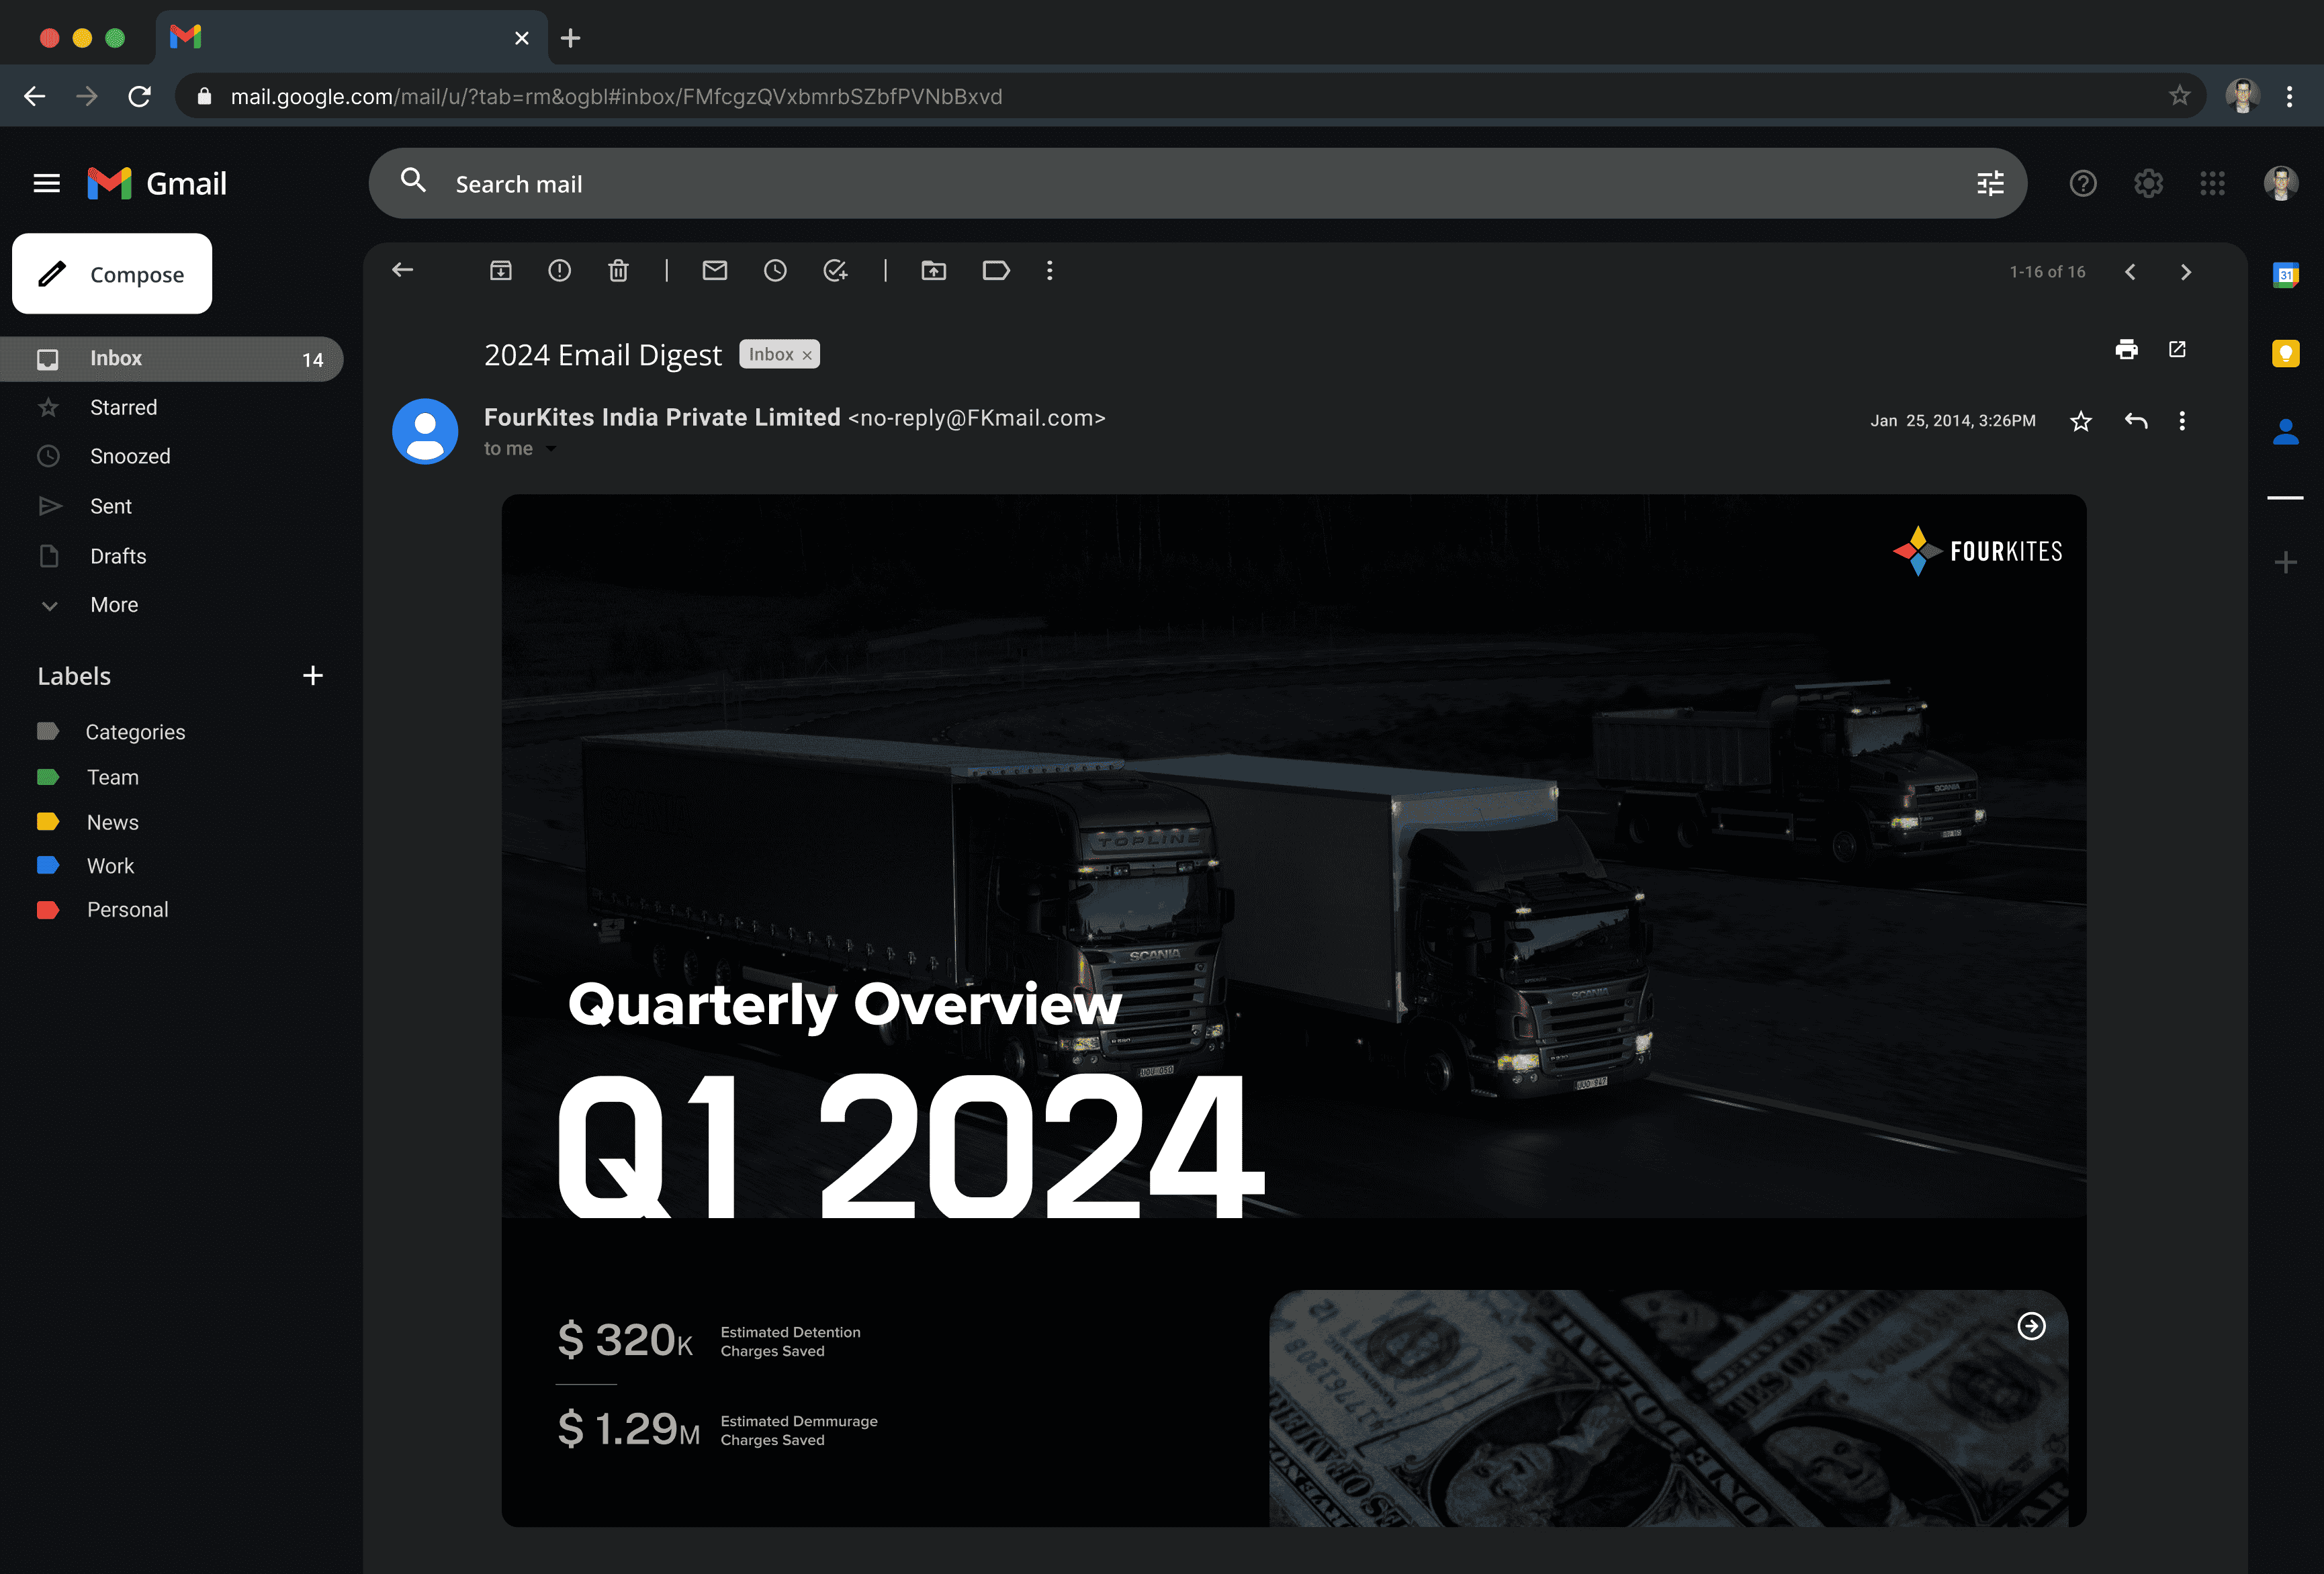Open the blue Work label

pyautogui.click(x=110, y=866)
